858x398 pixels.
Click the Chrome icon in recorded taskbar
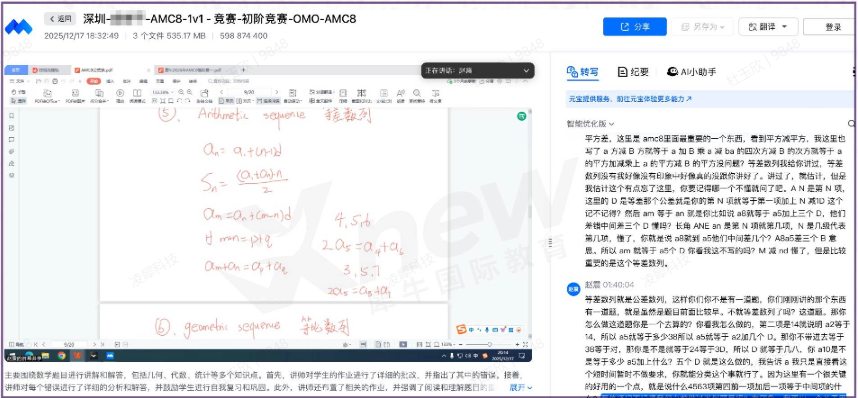point(62,356)
